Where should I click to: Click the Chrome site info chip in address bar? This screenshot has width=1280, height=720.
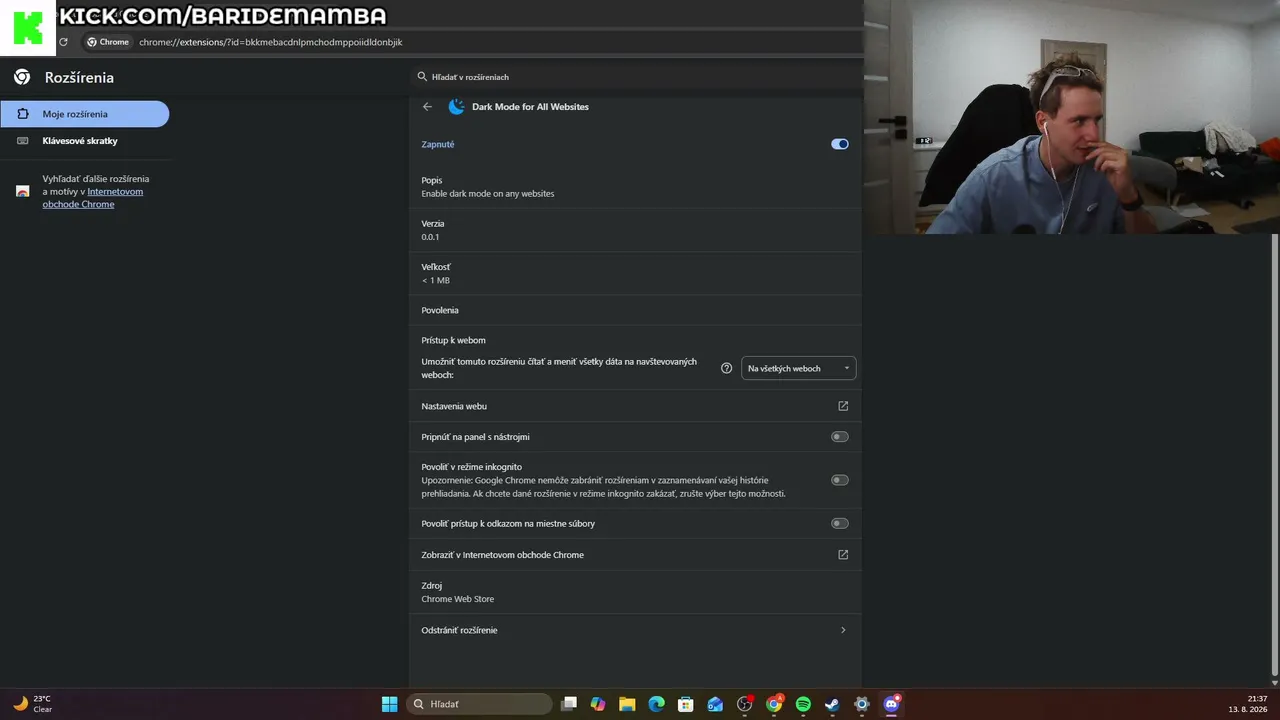[x=108, y=42]
